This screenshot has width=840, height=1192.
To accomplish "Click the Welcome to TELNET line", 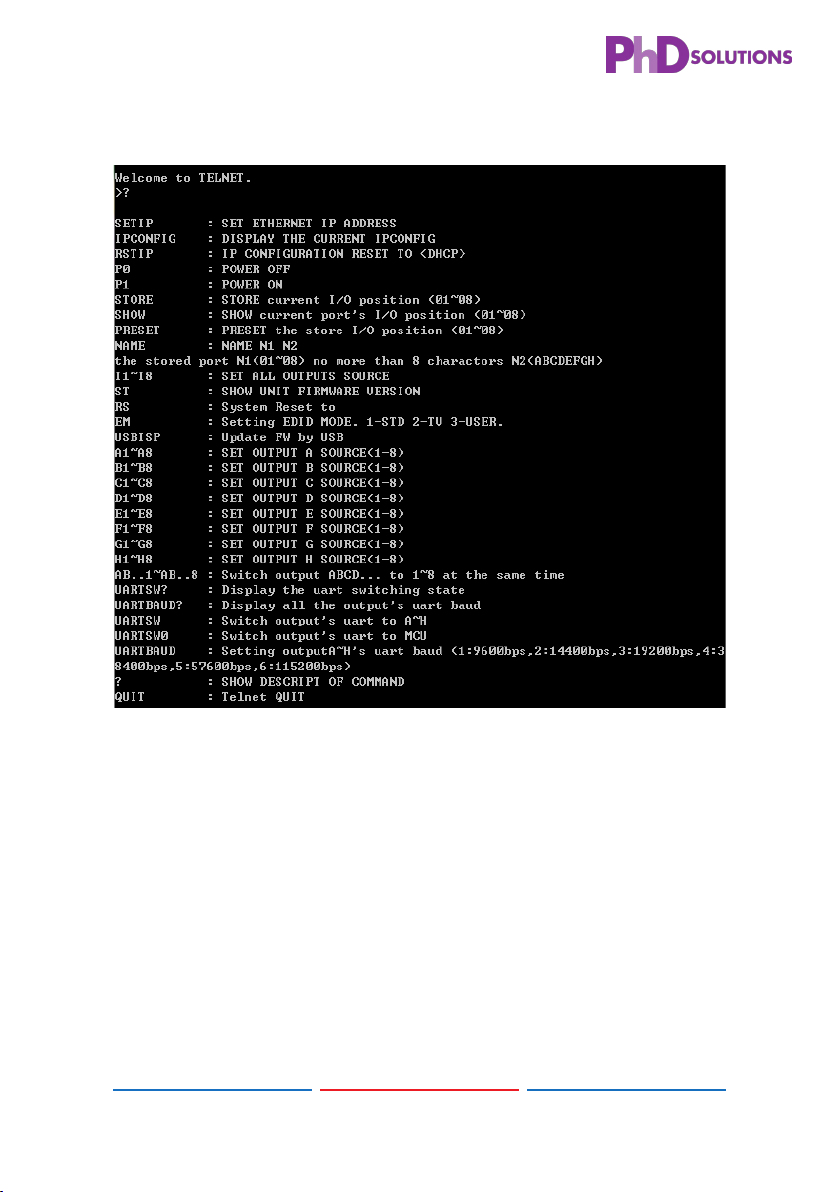I will click(x=182, y=178).
